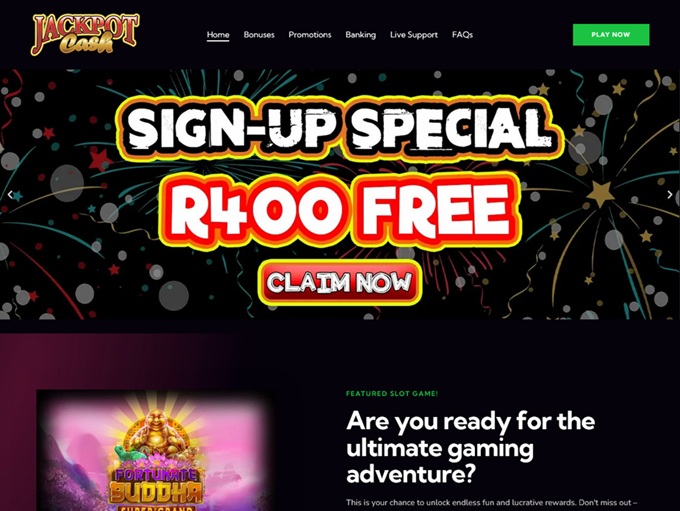Open the Bonuses page
680x511 pixels.
259,35
